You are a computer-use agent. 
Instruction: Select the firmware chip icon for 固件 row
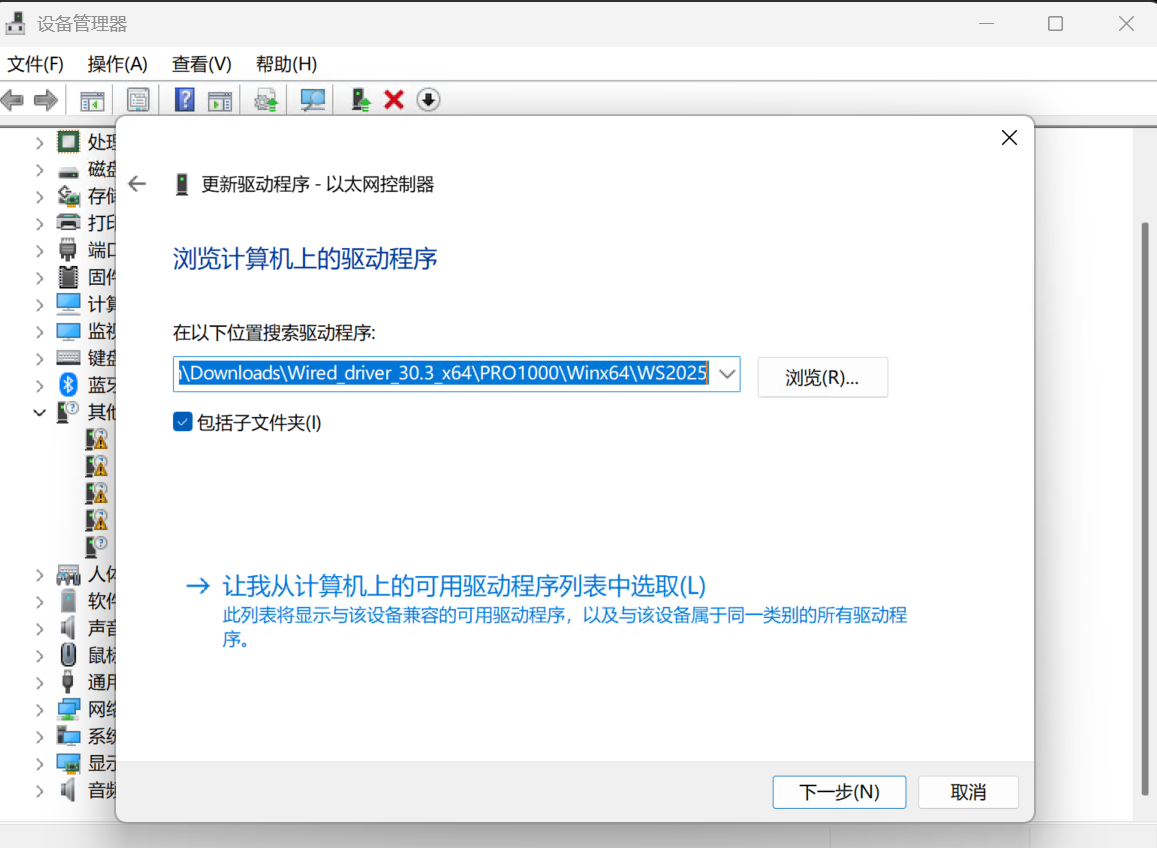(x=68, y=277)
